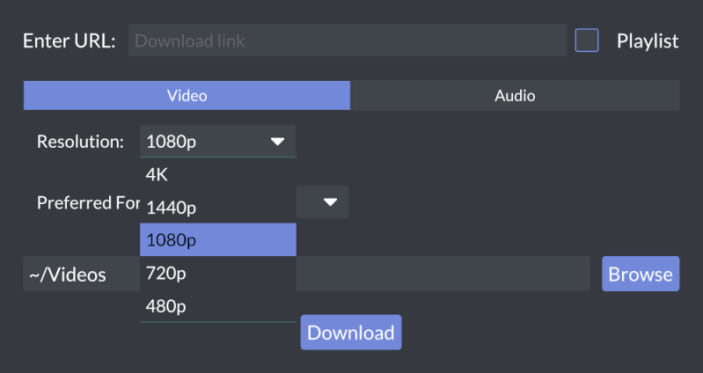Viewport: 703px width, 373px height.
Task: Click the path field area beside Browse
Action: pos(443,274)
